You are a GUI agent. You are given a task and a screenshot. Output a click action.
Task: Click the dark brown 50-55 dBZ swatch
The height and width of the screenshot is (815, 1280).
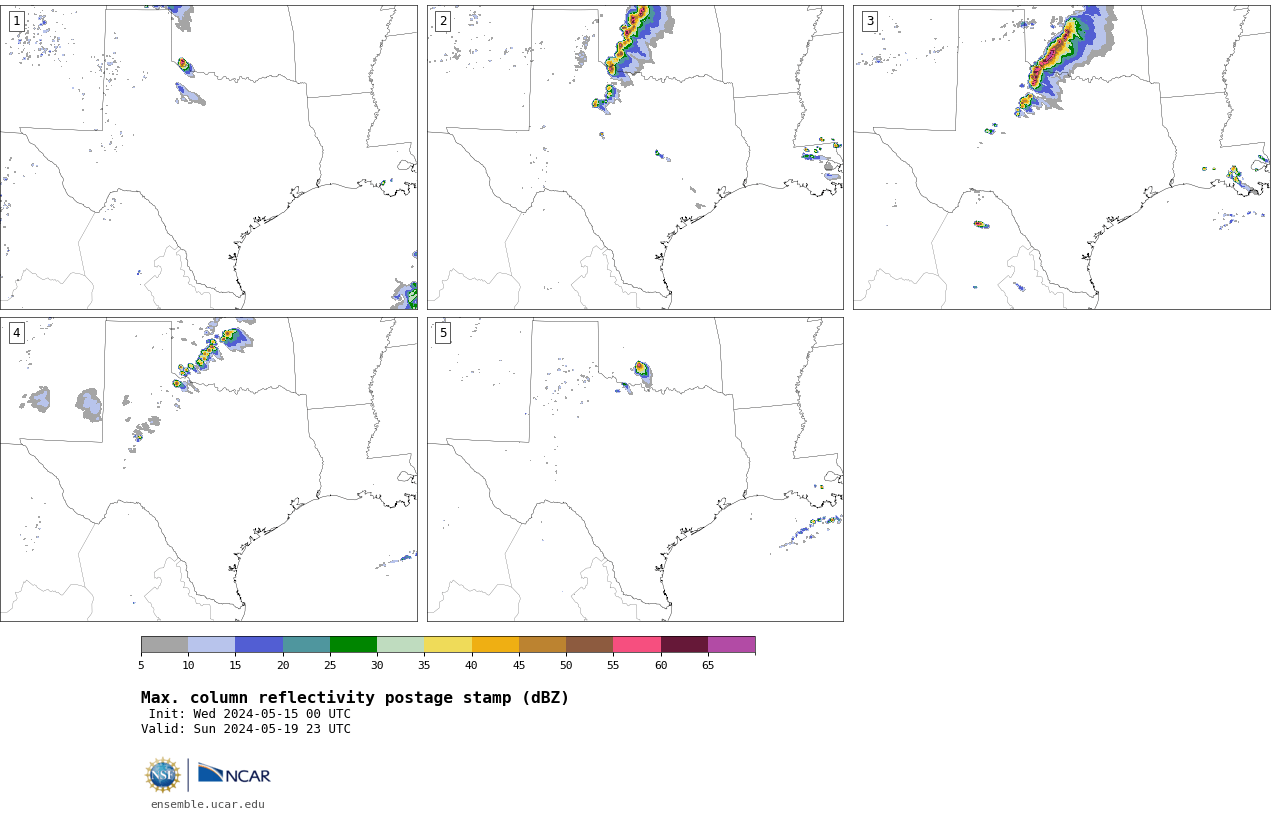click(589, 644)
